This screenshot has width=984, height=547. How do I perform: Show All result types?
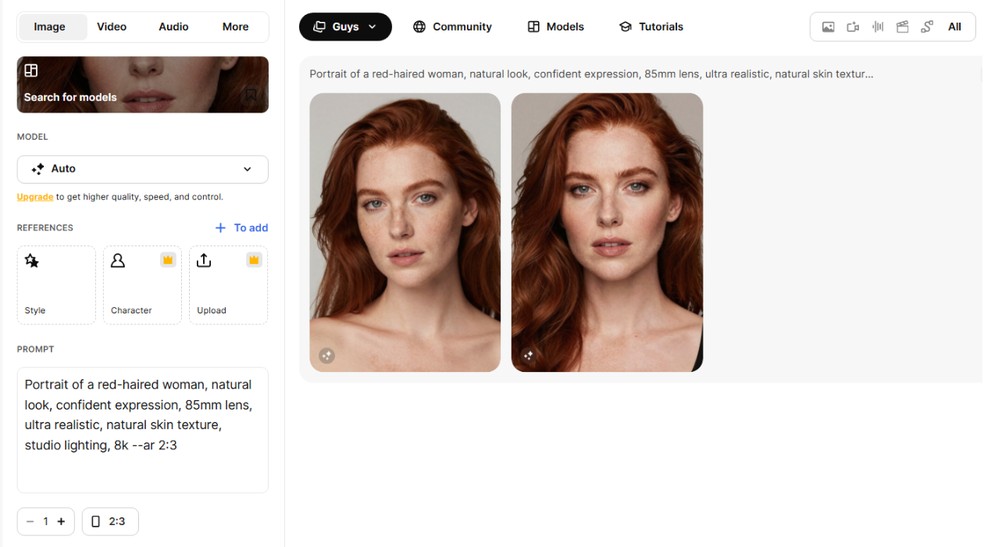coord(955,27)
